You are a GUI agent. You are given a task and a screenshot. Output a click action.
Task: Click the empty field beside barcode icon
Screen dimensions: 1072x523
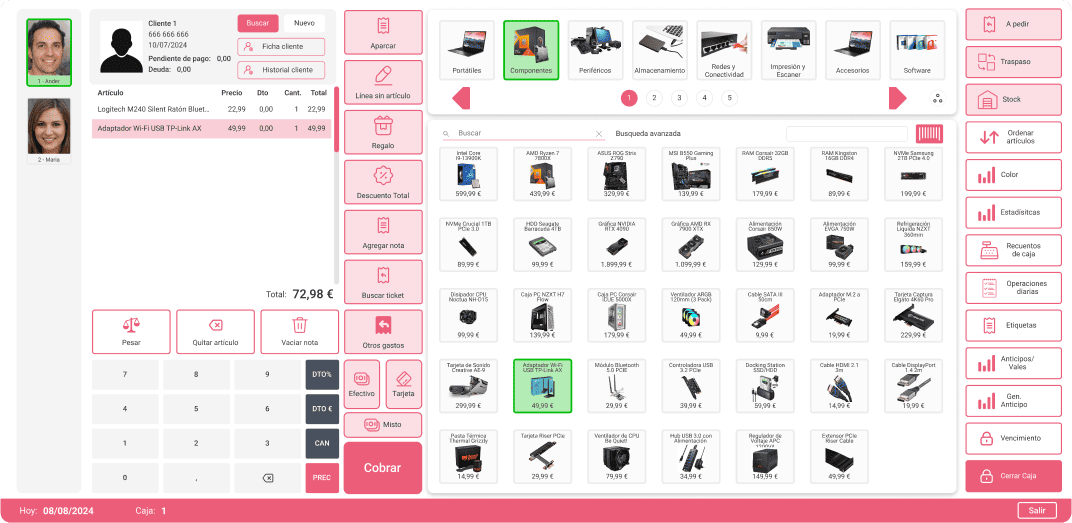(846, 134)
